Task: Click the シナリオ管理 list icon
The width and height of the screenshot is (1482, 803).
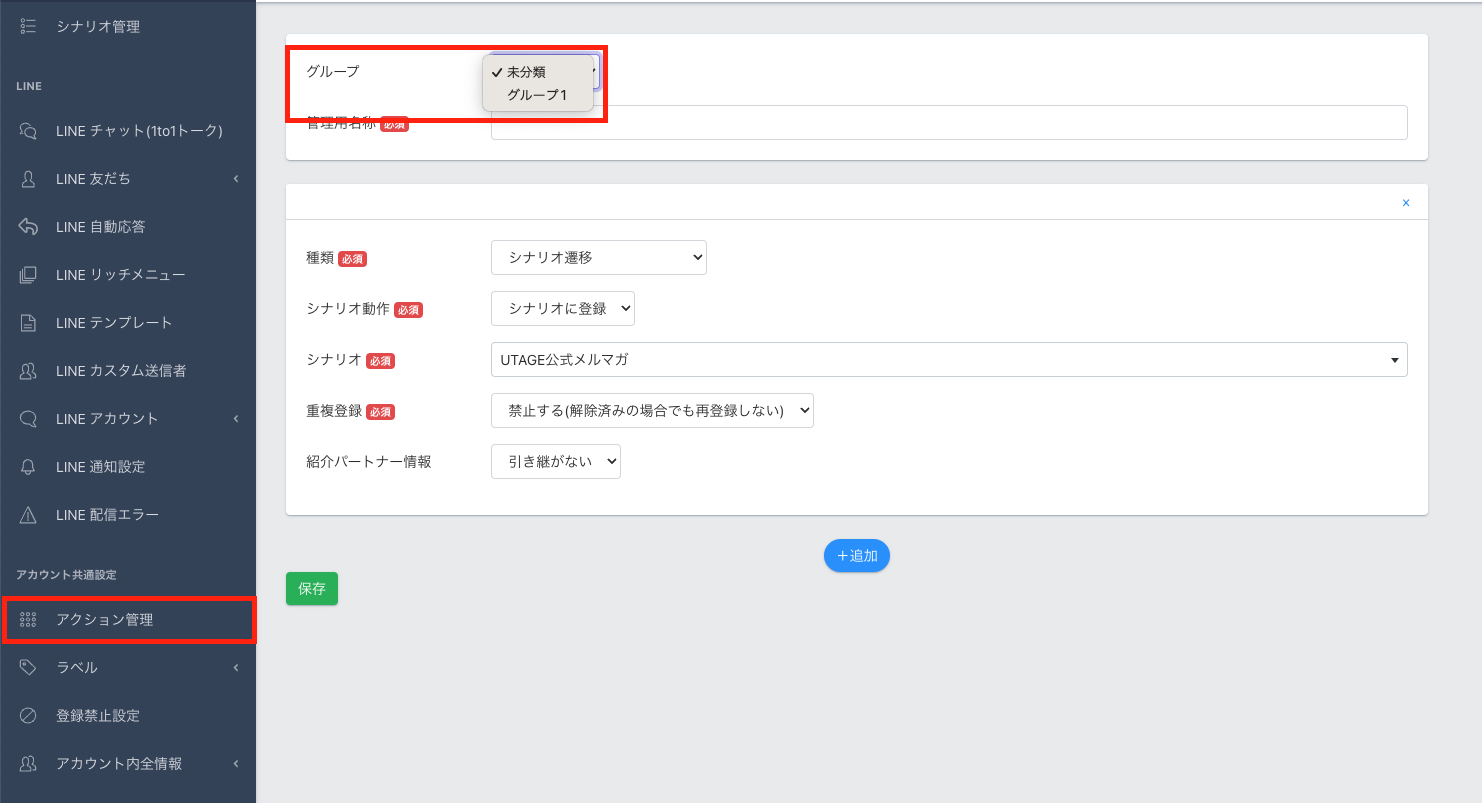Action: point(28,27)
